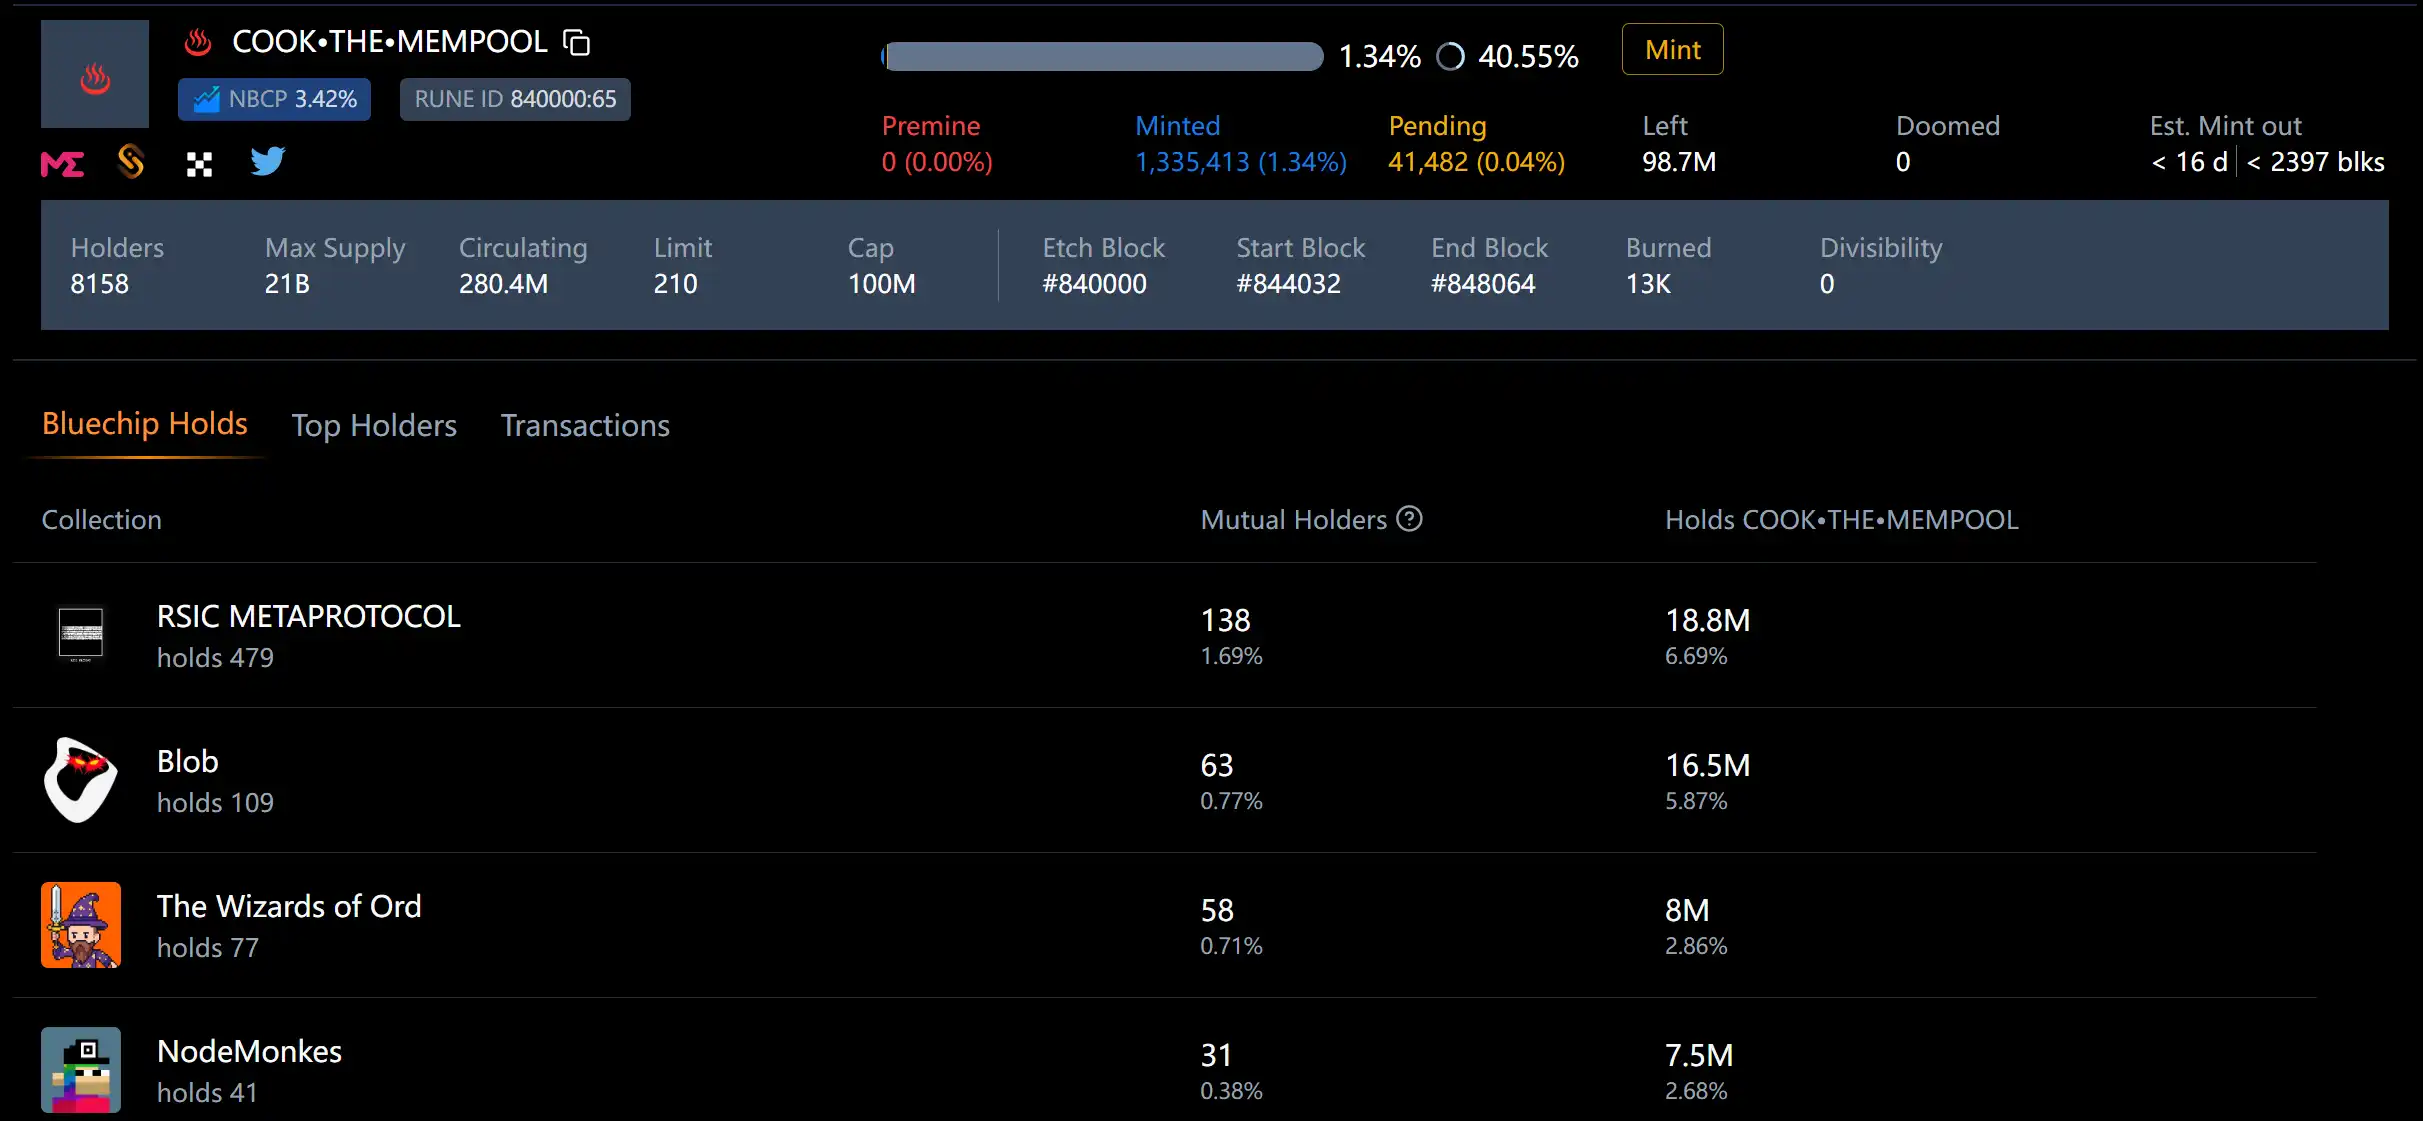Viewport: 2423px width, 1121px height.
Task: Click the Divisibility value 0
Action: [x=1827, y=284]
